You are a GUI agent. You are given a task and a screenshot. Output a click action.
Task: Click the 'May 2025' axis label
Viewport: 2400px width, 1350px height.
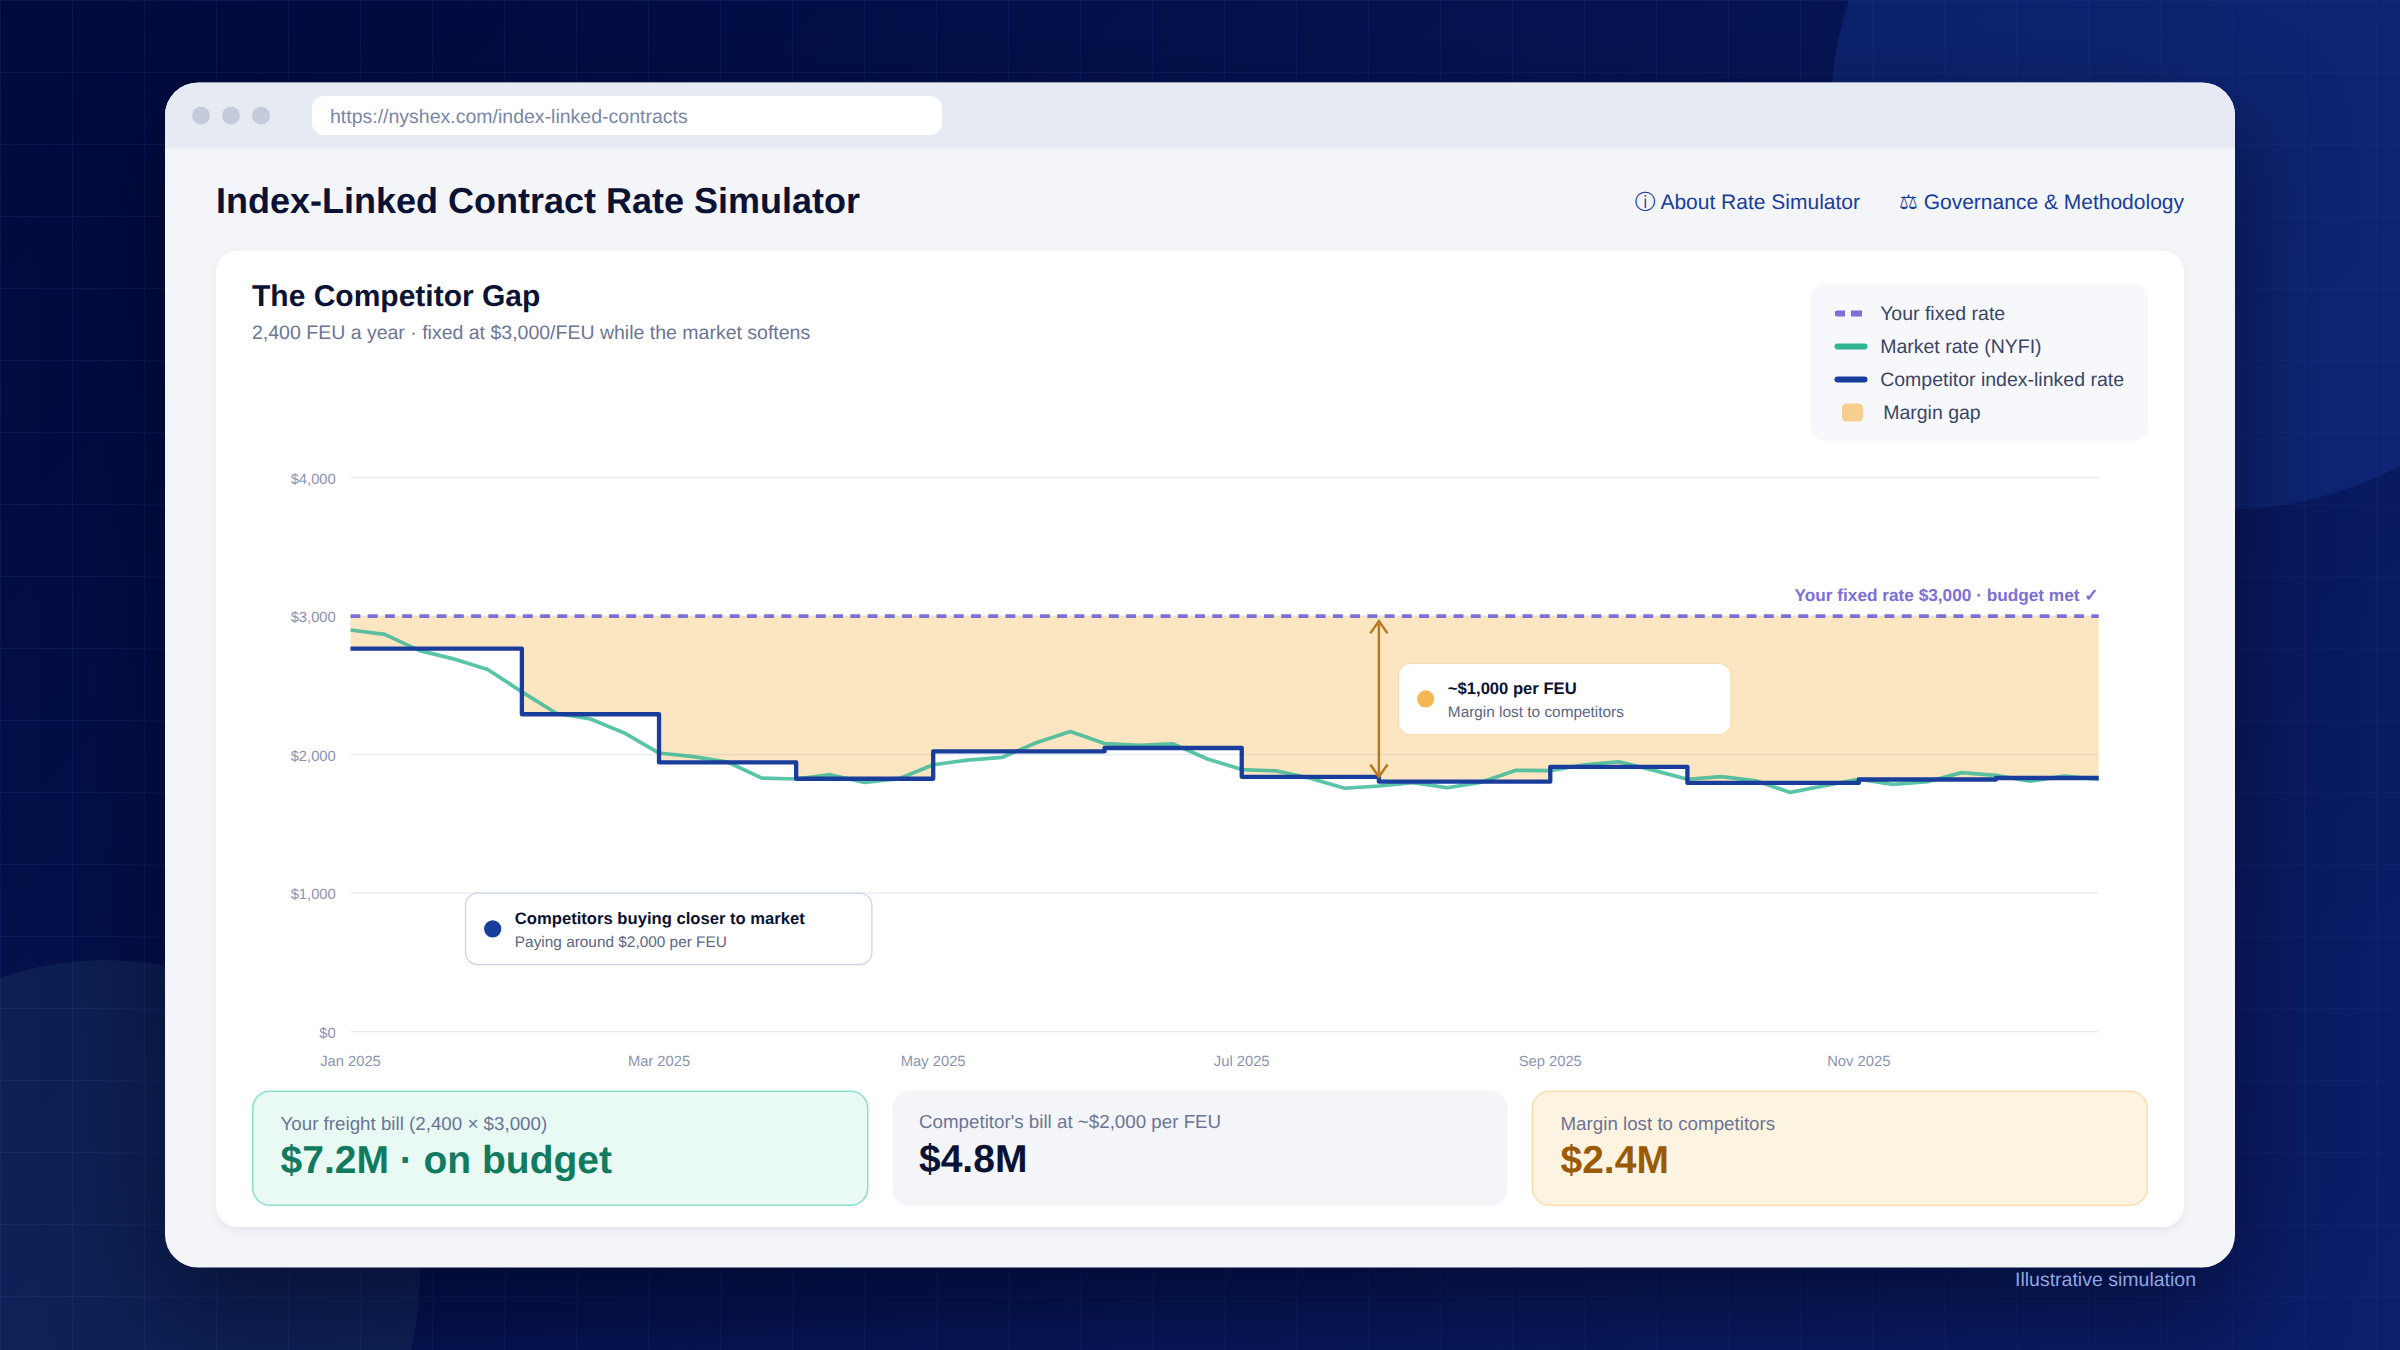(933, 1061)
